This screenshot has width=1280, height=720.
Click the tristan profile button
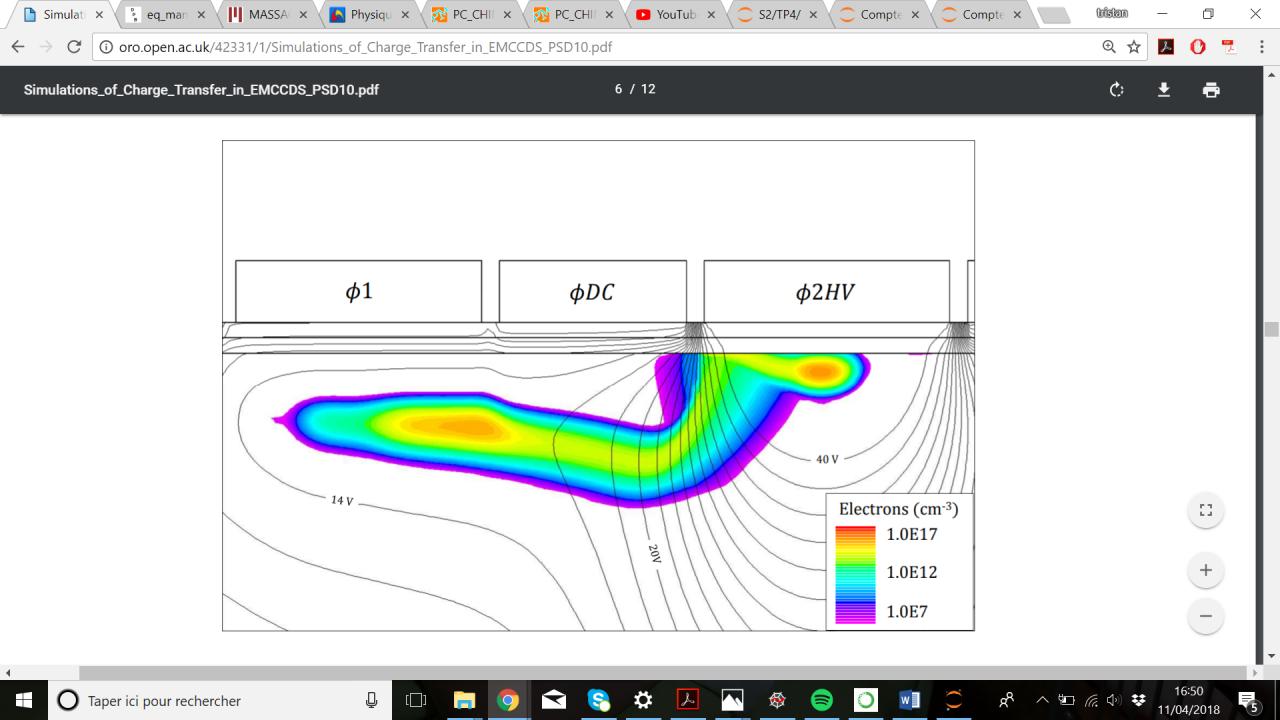click(1112, 13)
